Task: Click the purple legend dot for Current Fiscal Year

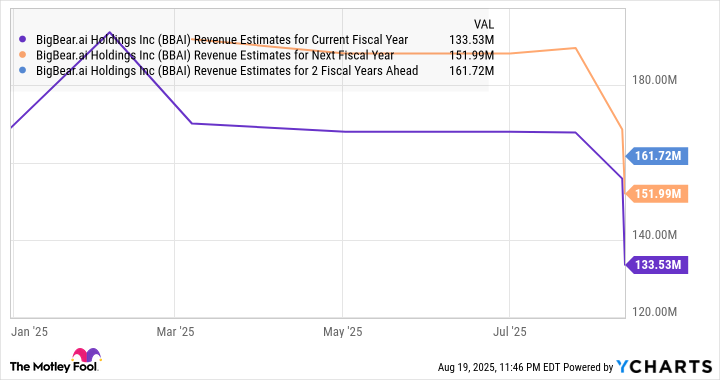Action: pos(23,39)
